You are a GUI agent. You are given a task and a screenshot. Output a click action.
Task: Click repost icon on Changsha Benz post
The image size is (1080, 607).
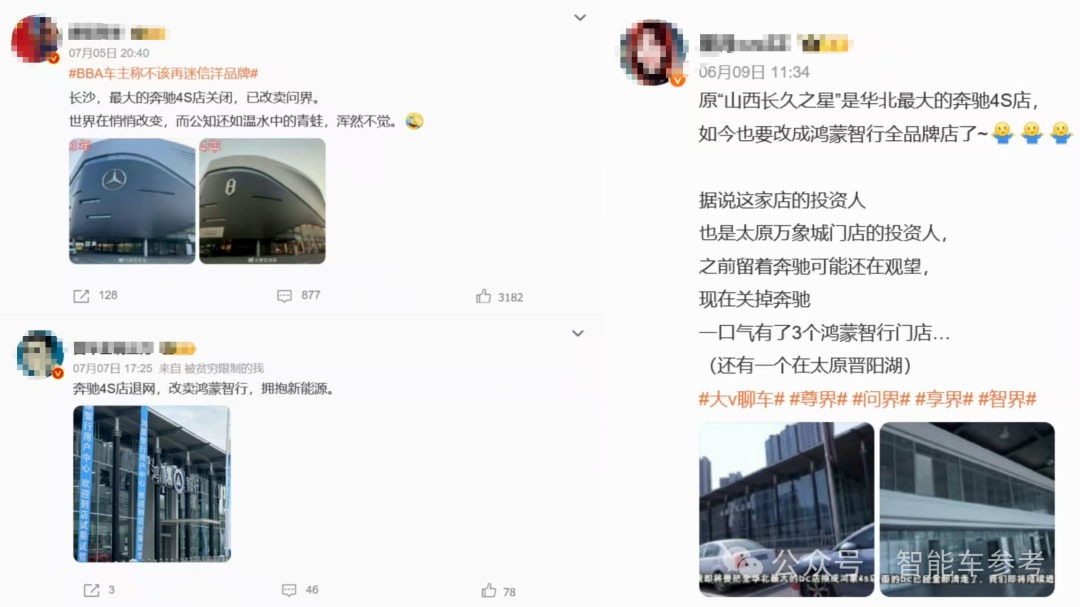tap(81, 296)
